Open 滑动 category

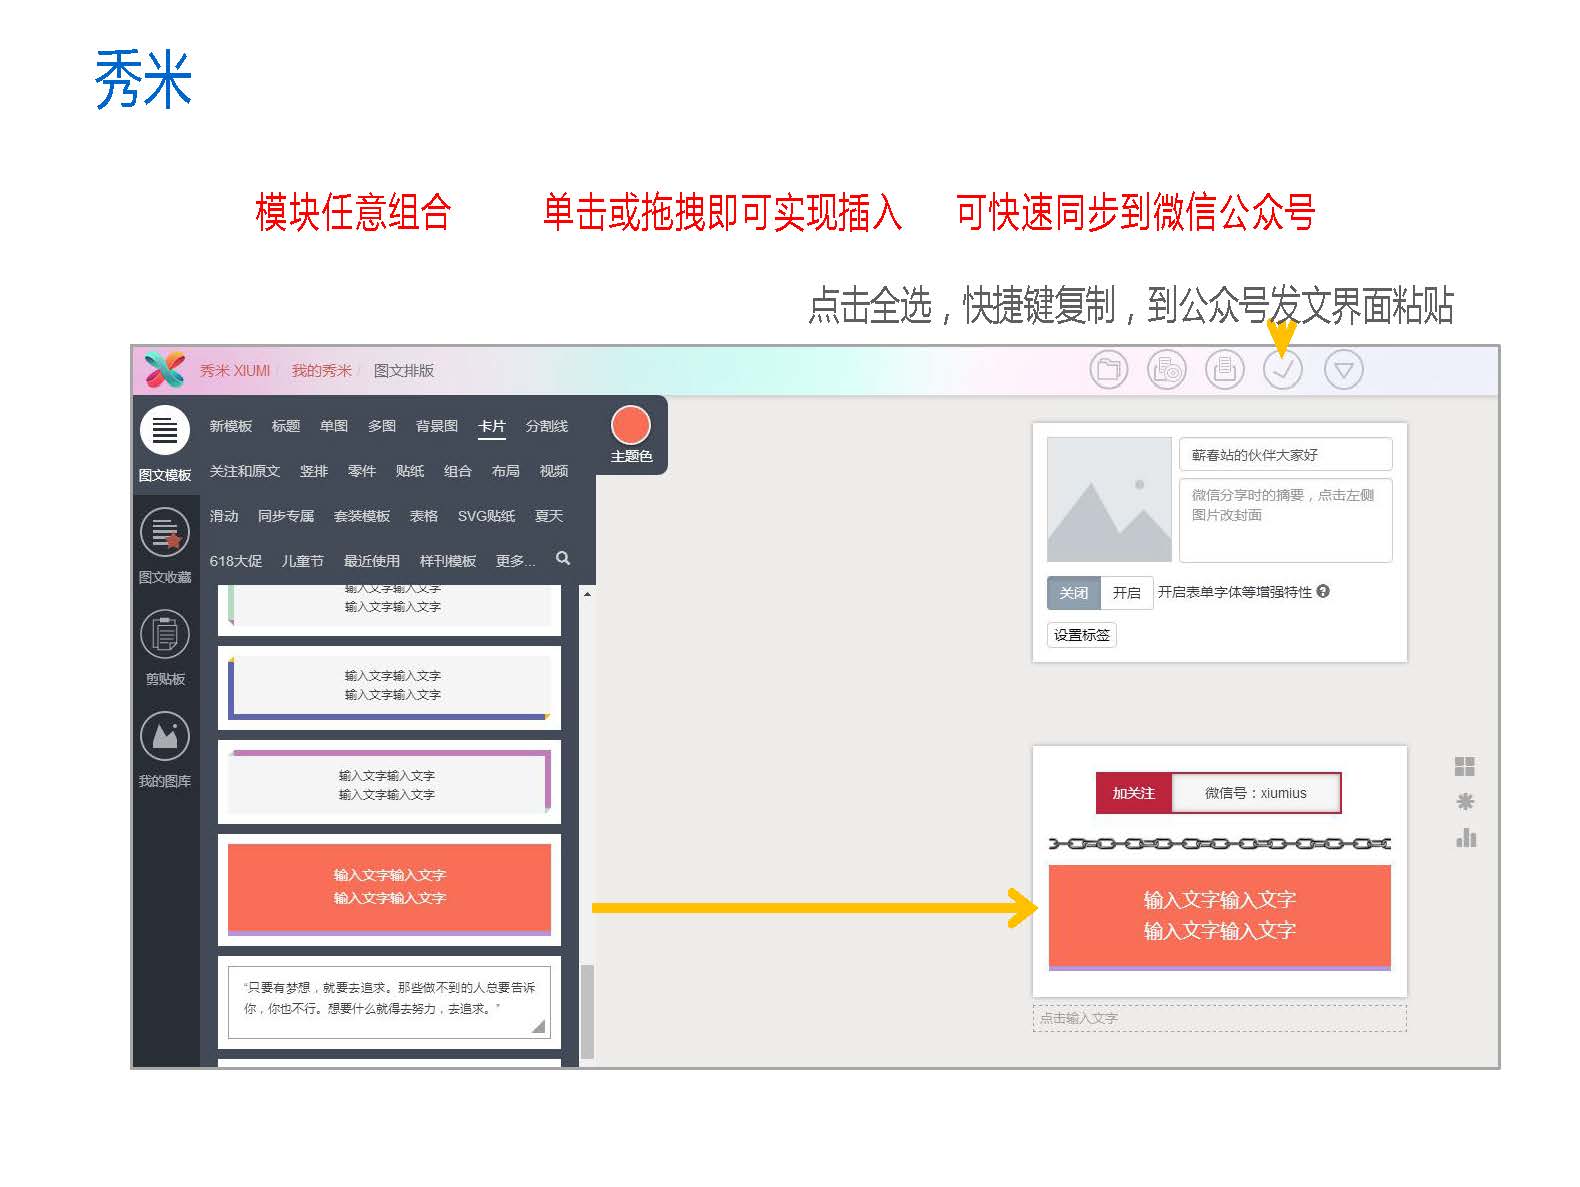click(x=224, y=516)
